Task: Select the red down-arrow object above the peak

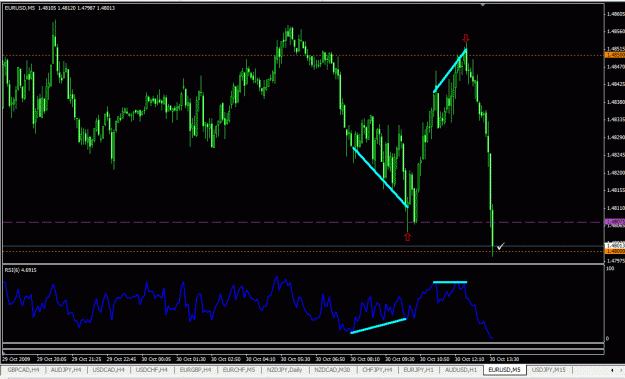Action: coord(466,38)
